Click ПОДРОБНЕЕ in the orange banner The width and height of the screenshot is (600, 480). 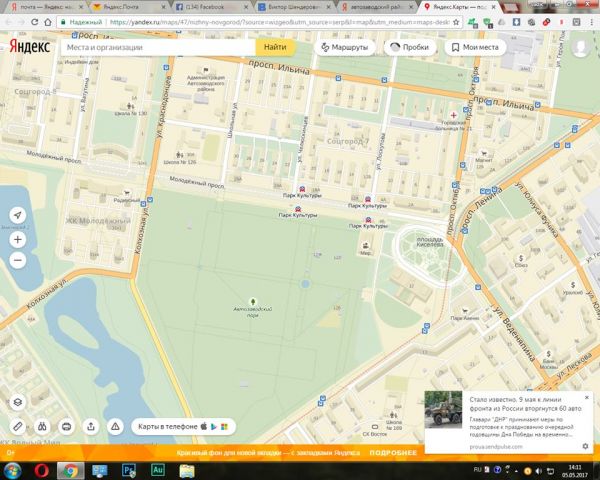pyautogui.click(x=393, y=453)
